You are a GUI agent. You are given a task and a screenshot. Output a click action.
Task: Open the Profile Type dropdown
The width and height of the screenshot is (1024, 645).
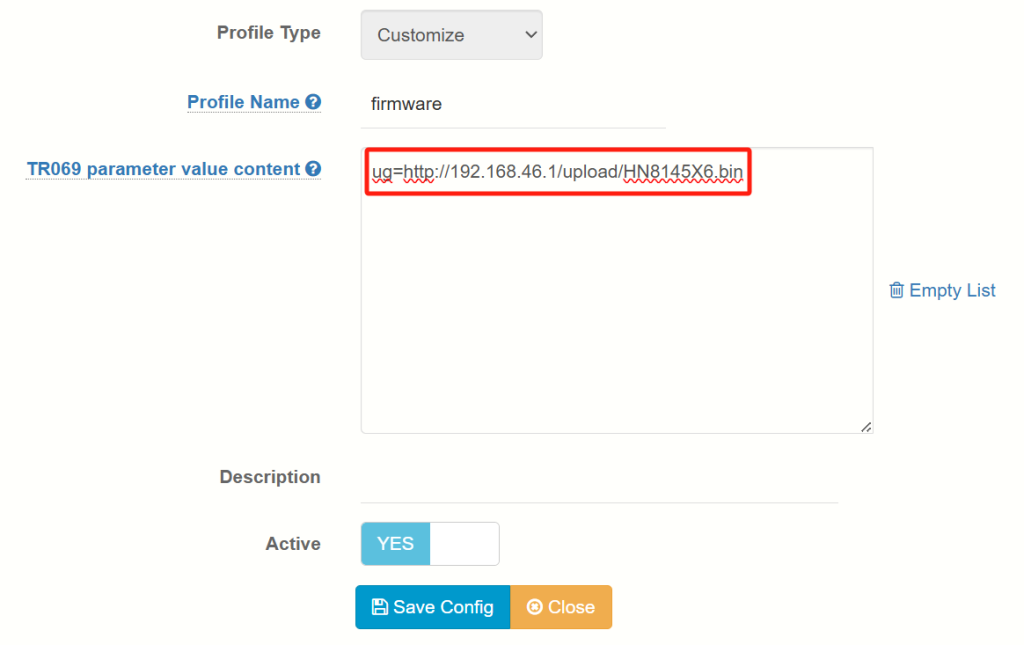[451, 35]
